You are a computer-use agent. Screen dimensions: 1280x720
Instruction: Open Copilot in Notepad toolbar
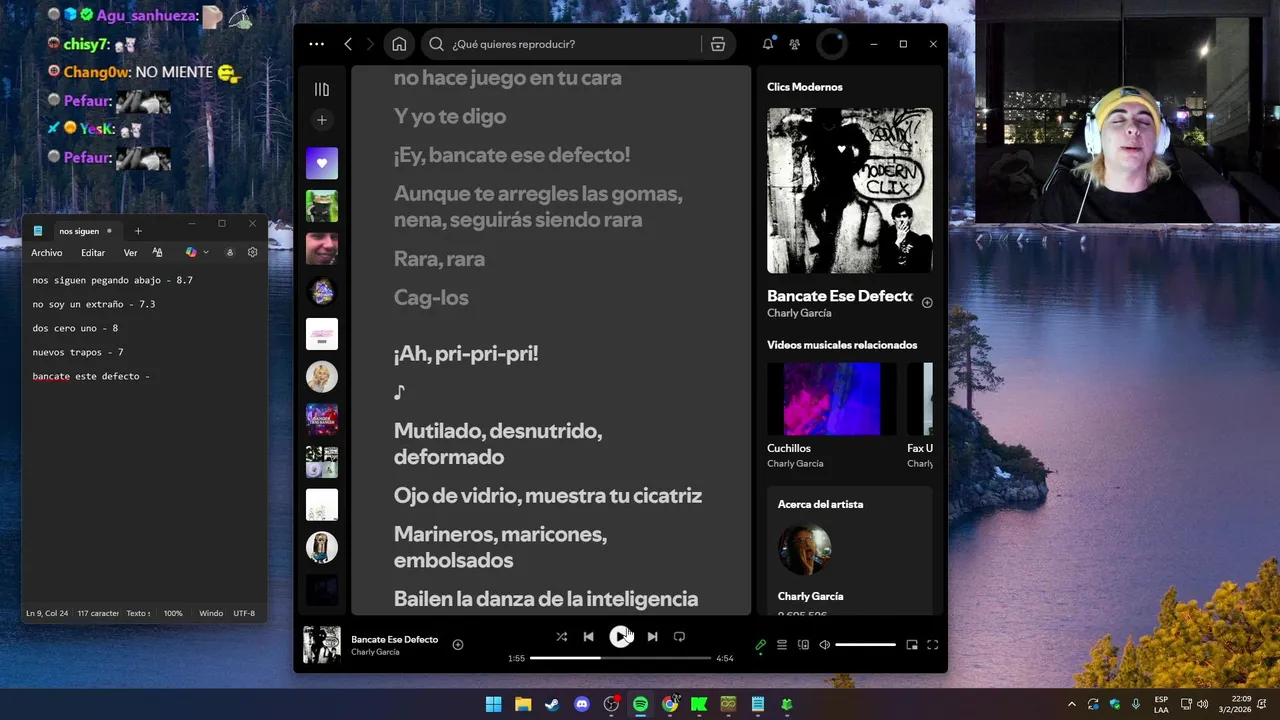tap(191, 253)
